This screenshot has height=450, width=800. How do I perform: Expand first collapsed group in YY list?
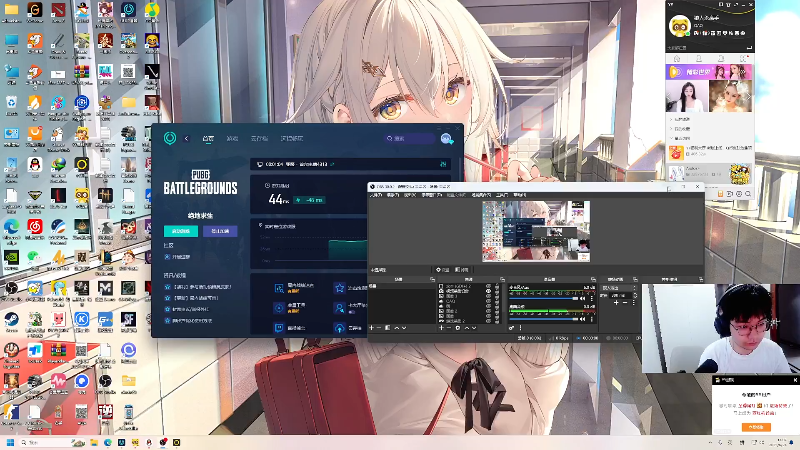tap(671, 119)
